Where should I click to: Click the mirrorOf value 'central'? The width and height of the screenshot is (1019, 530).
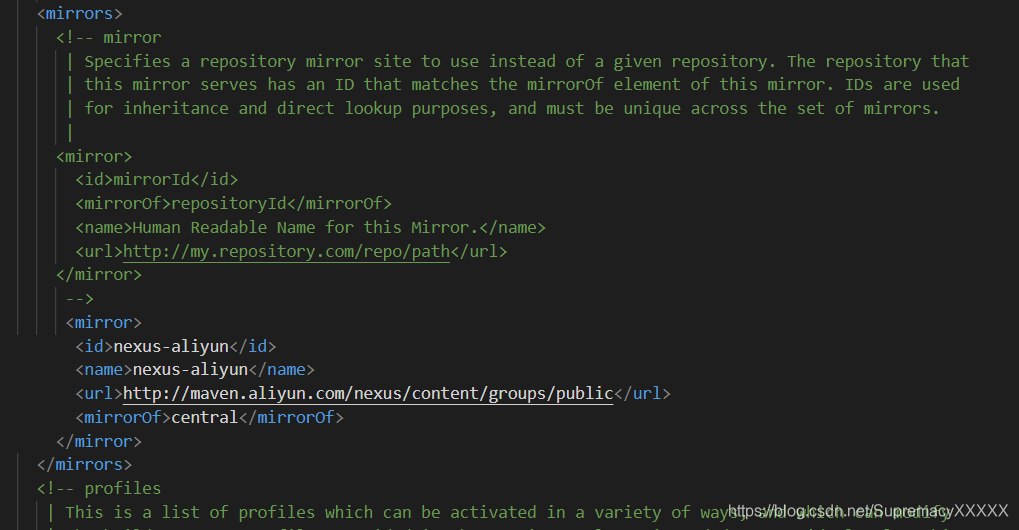coord(205,417)
